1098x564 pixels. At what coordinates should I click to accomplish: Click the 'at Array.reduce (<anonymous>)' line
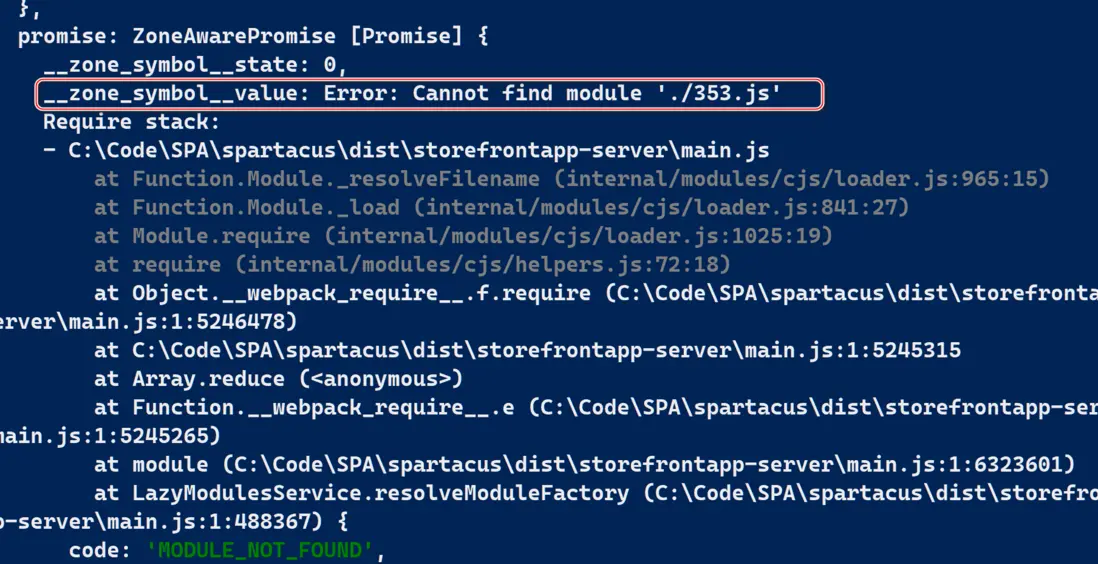(278, 379)
